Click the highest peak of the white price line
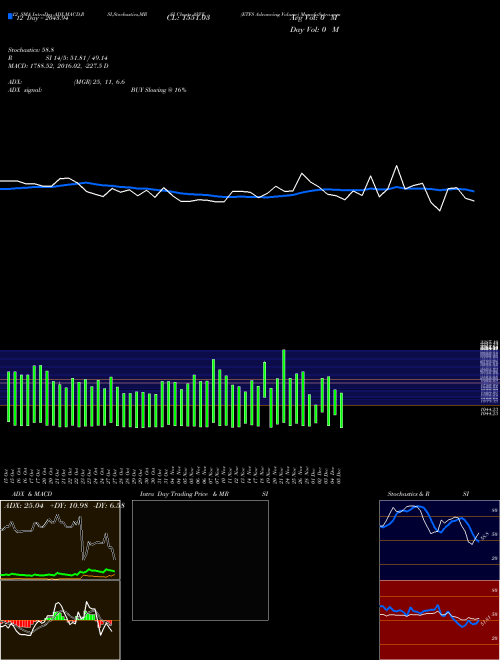The width and height of the screenshot is (500, 660). pyautogui.click(x=396, y=166)
